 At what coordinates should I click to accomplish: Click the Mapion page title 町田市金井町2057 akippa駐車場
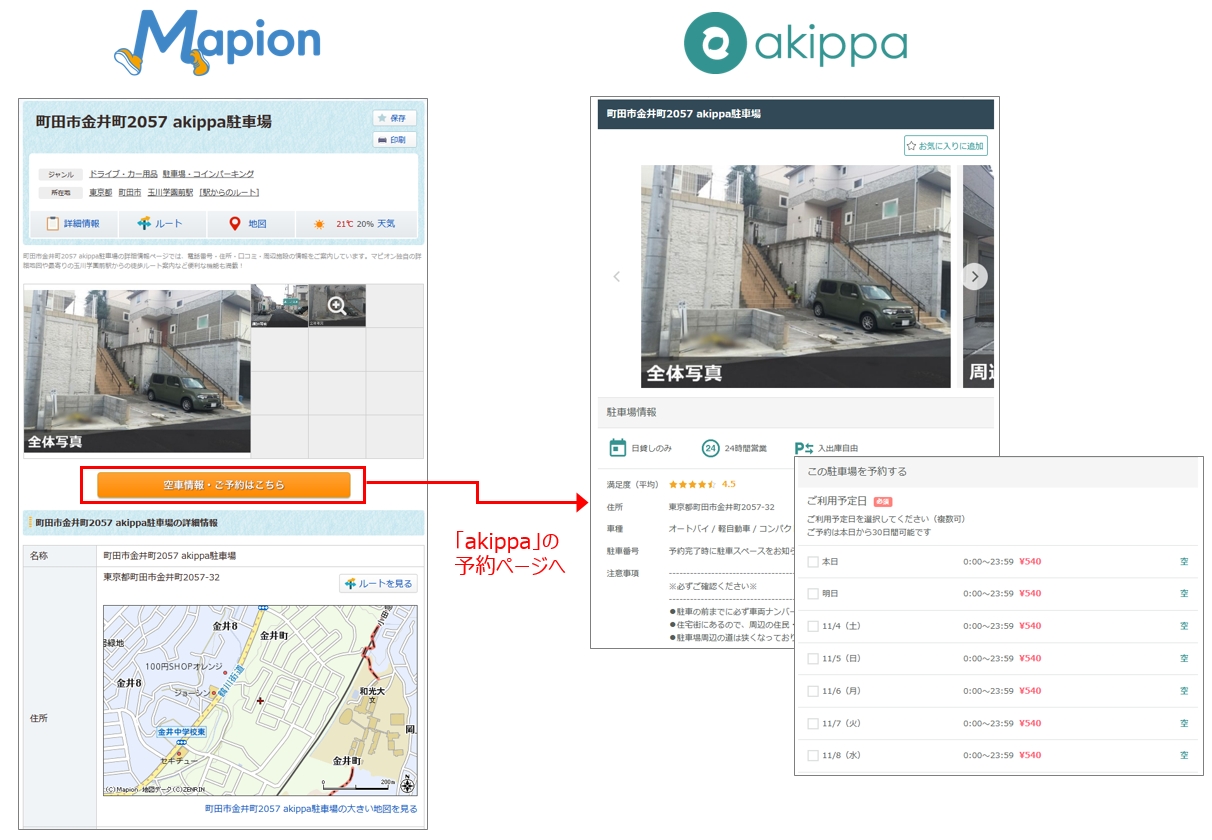coord(153,122)
